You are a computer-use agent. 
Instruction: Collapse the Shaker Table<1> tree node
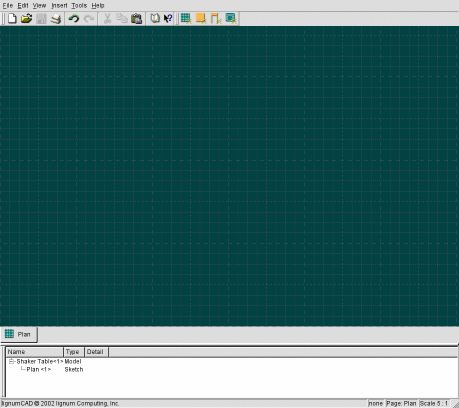pos(11,361)
